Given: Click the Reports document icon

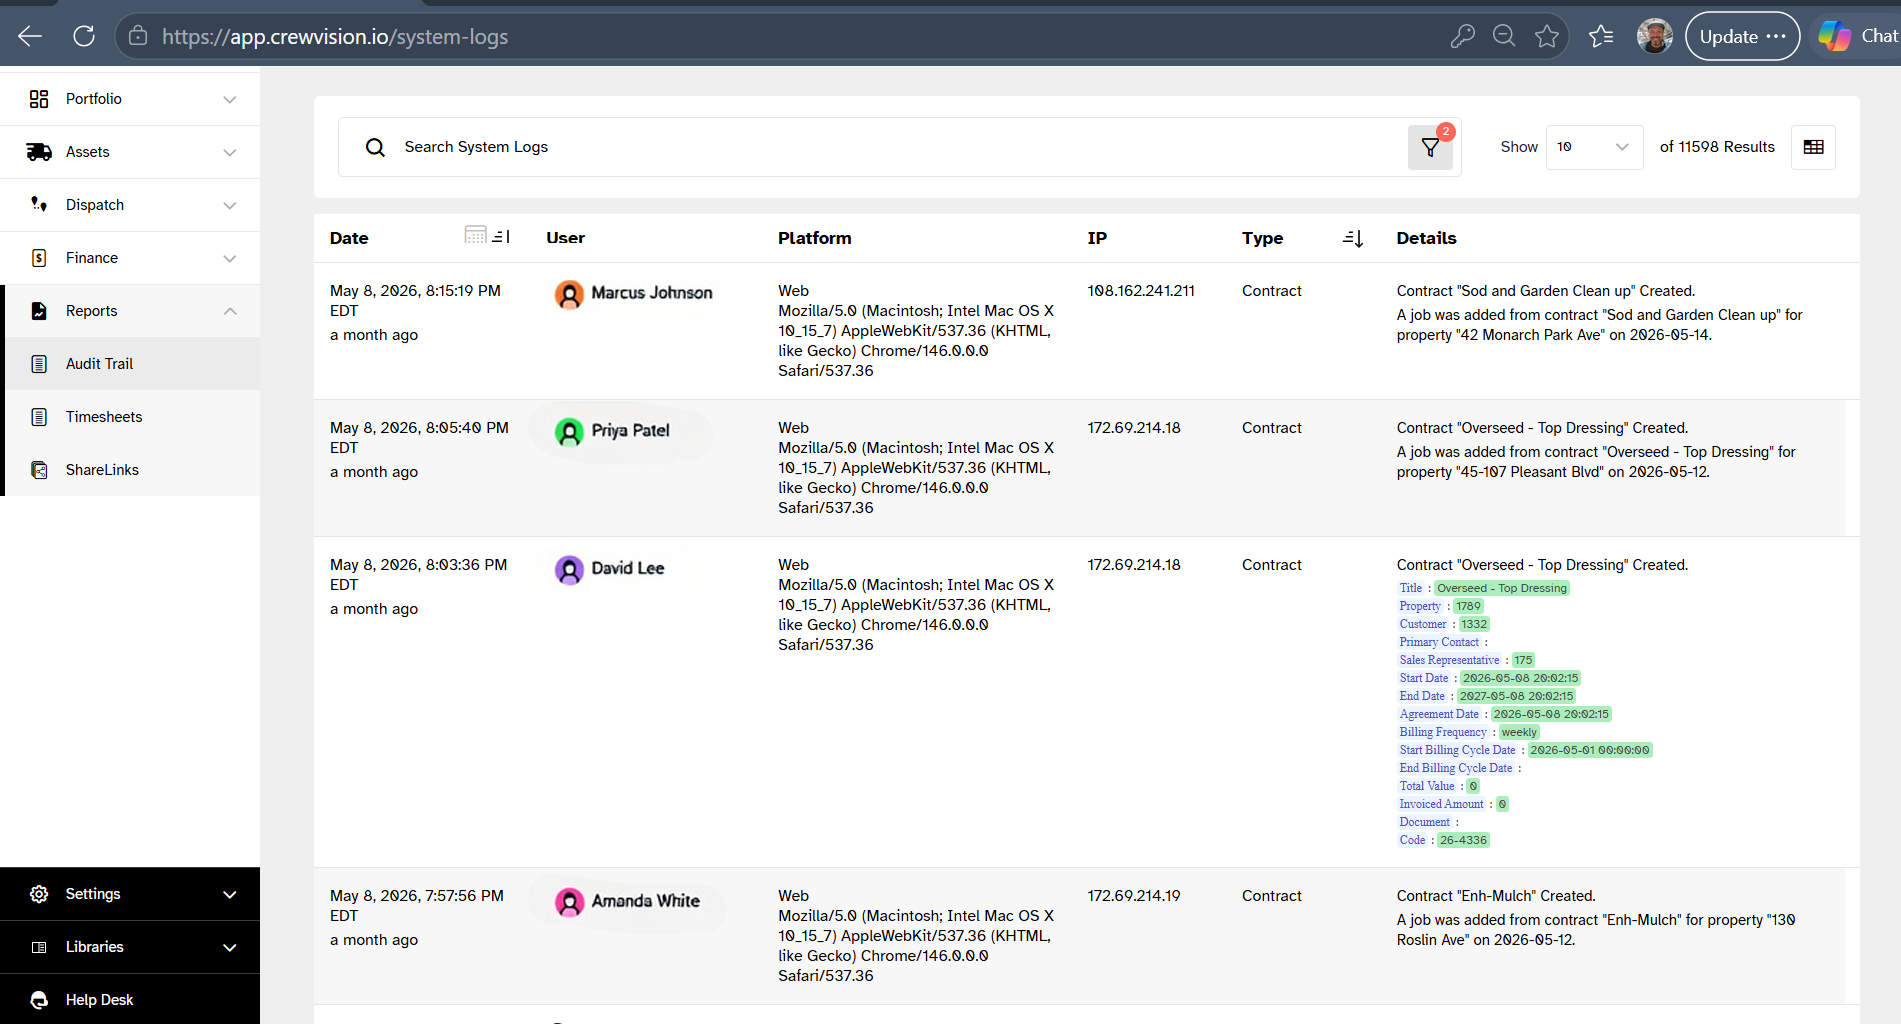Looking at the screenshot, I should (39, 311).
